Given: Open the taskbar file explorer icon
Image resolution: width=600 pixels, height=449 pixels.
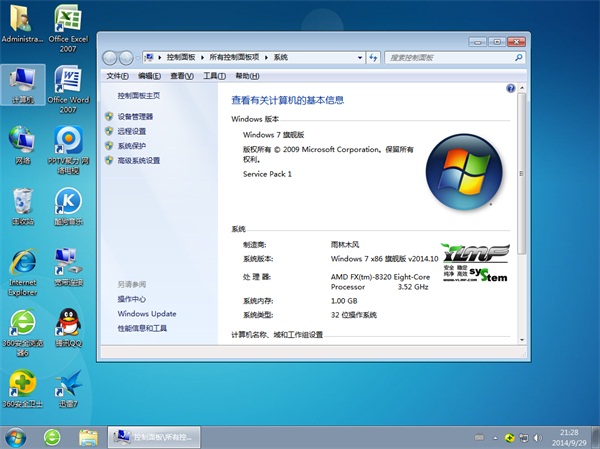Looking at the screenshot, I should (88, 437).
